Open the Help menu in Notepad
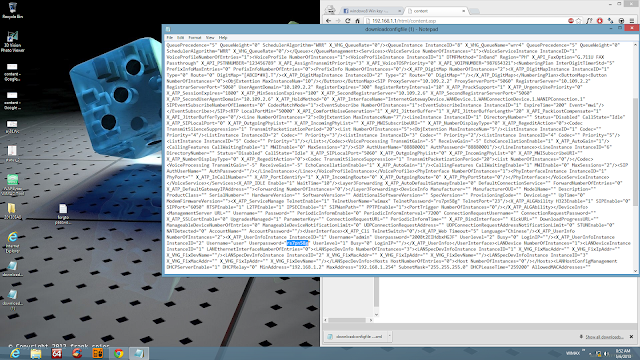The image size is (640, 360). tap(223, 38)
